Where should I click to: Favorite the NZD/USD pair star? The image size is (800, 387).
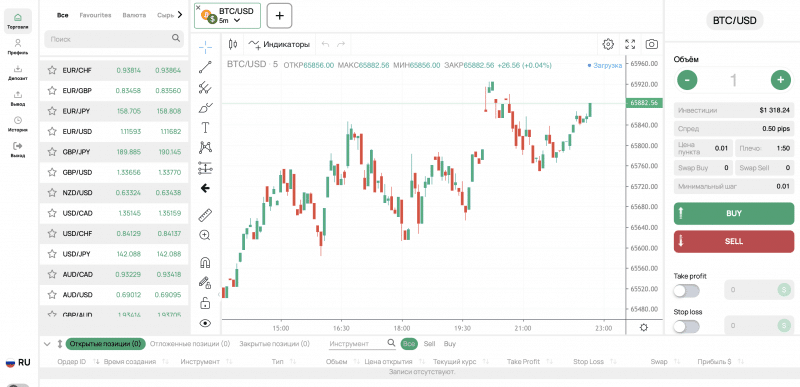[52, 193]
